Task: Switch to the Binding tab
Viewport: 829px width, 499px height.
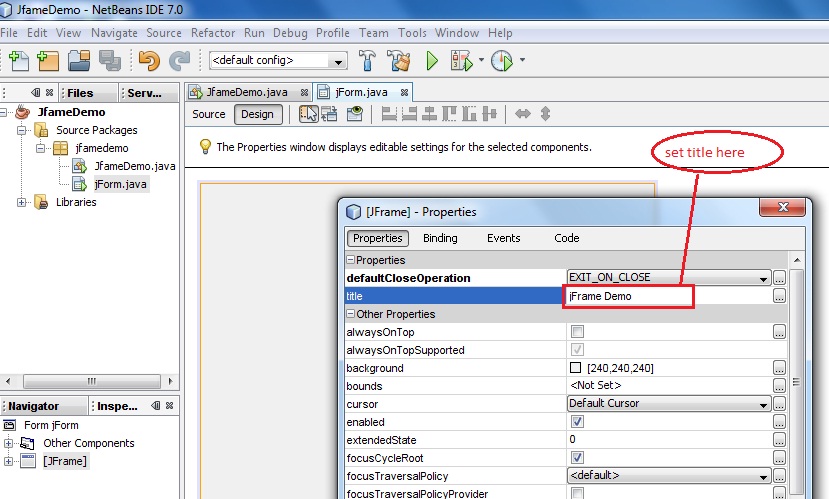Action: pos(440,238)
